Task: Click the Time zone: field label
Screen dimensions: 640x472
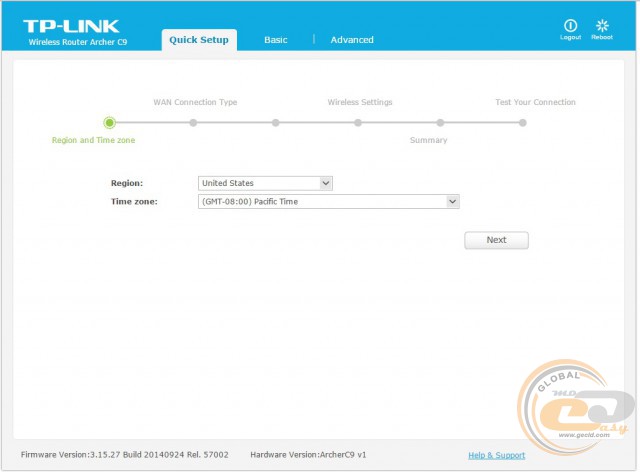Action: coord(134,202)
